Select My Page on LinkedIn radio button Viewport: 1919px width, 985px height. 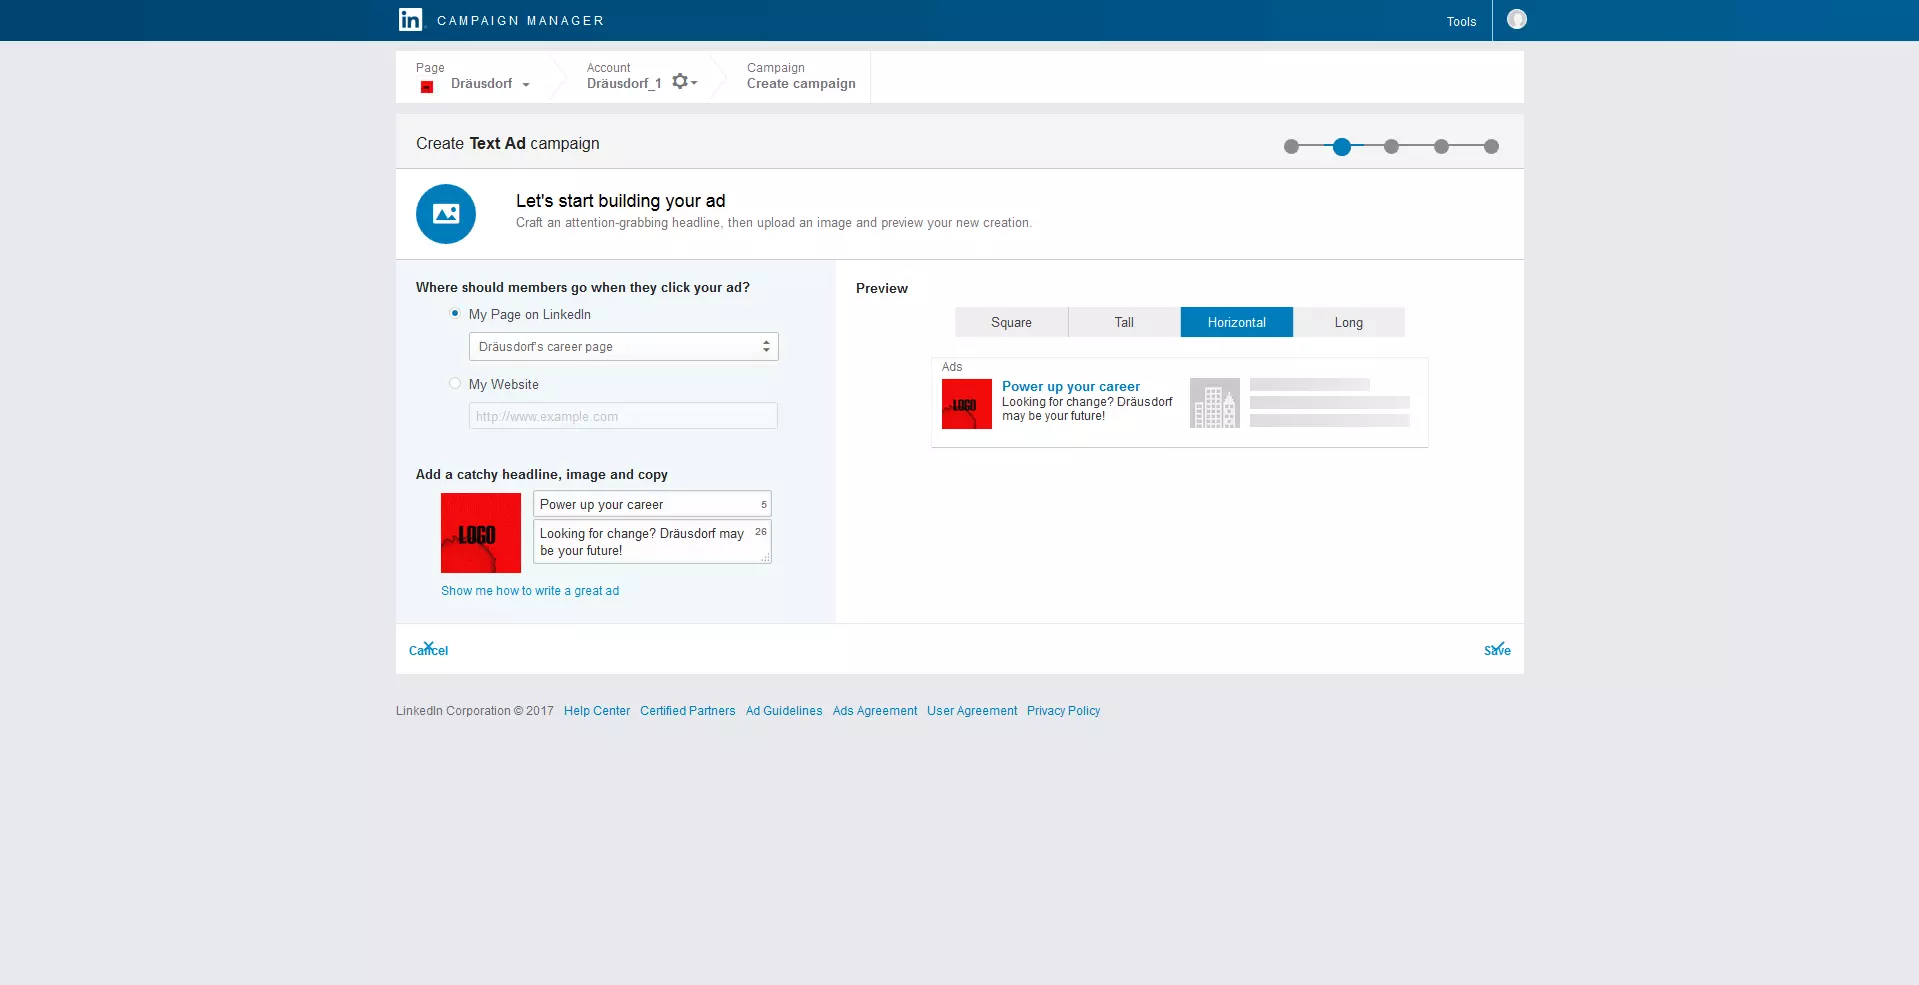click(x=455, y=314)
